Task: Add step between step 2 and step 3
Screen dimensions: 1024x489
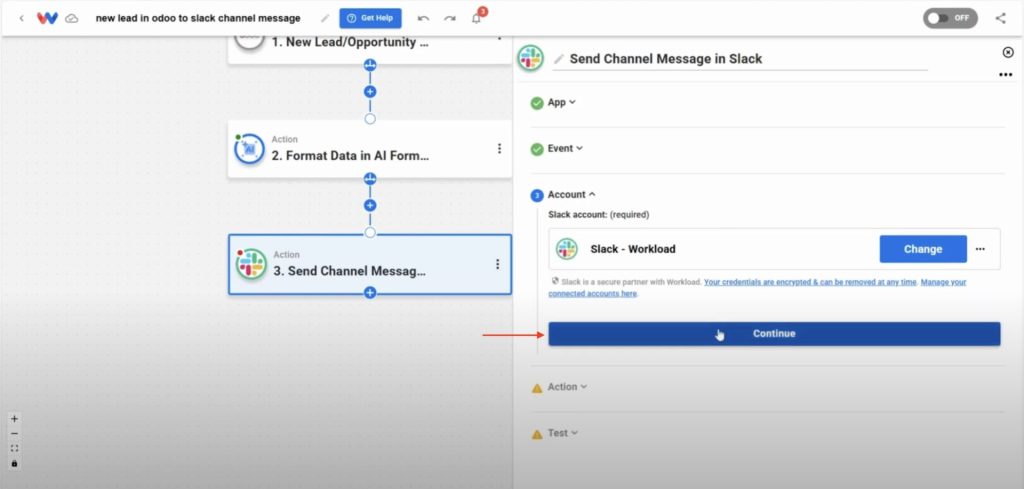Action: (370, 205)
